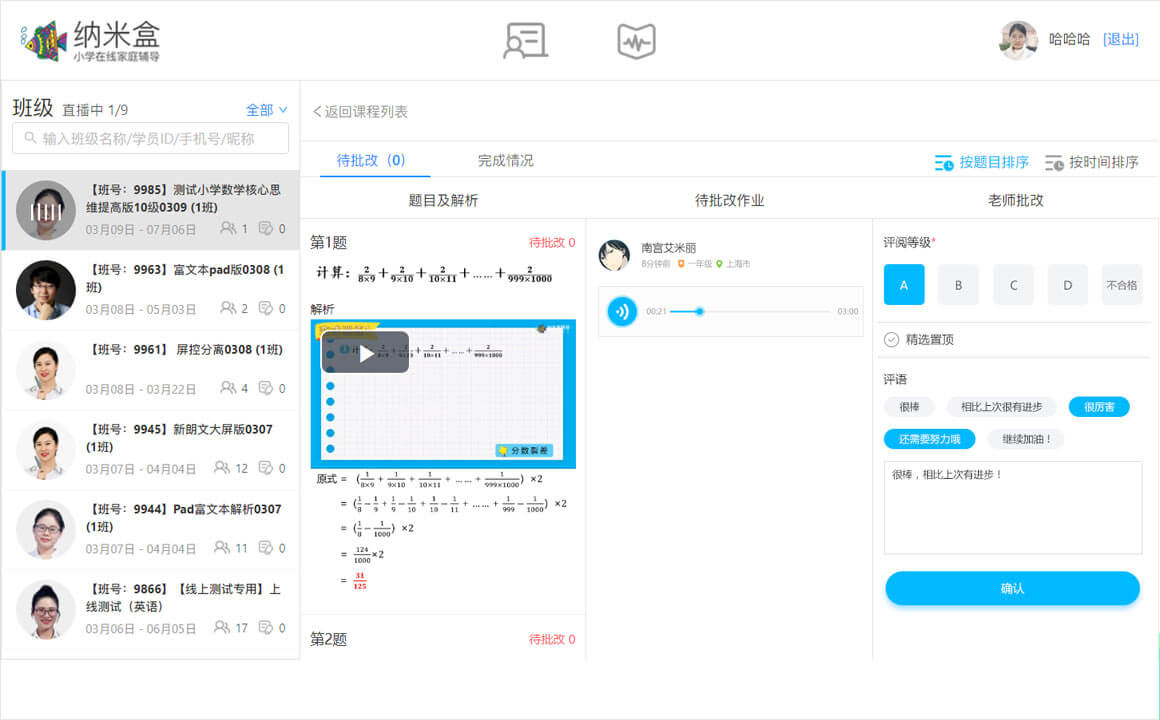
Task: Click the 退出 logout link
Action: click(1120, 40)
